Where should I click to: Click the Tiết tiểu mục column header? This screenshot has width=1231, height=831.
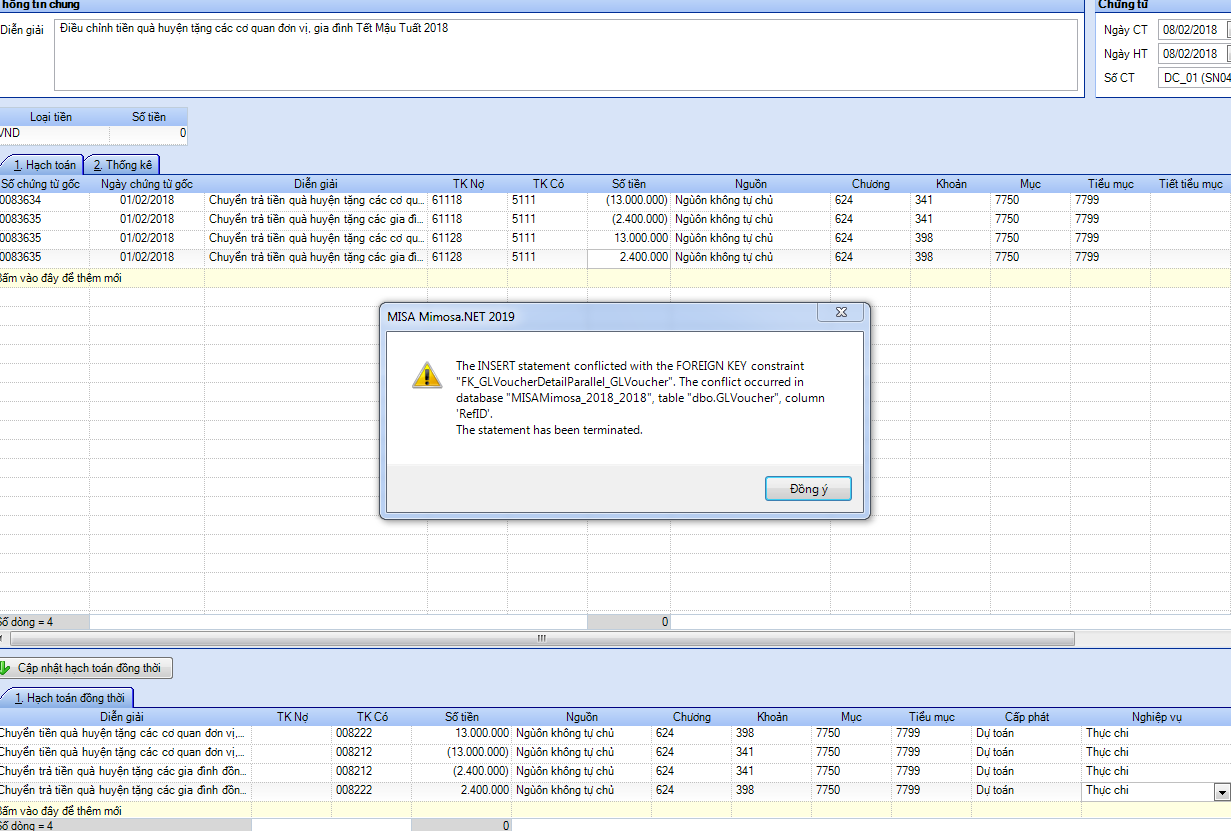(1190, 184)
